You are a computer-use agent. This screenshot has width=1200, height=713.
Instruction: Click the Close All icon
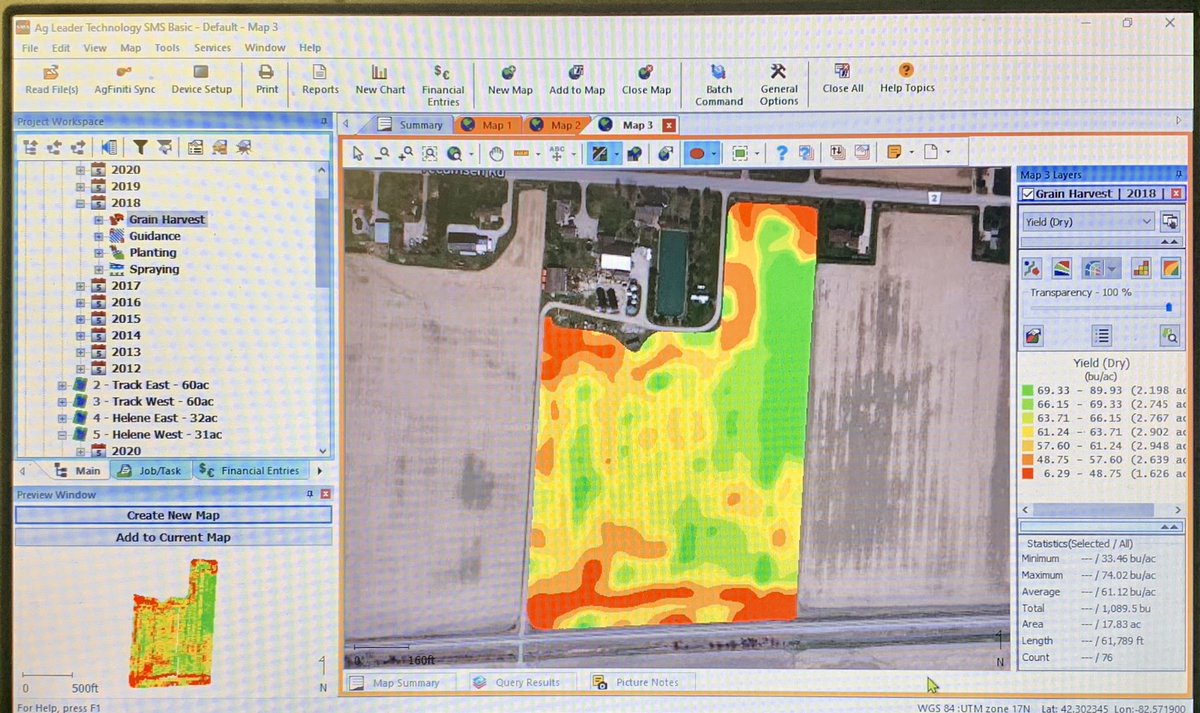[843, 80]
